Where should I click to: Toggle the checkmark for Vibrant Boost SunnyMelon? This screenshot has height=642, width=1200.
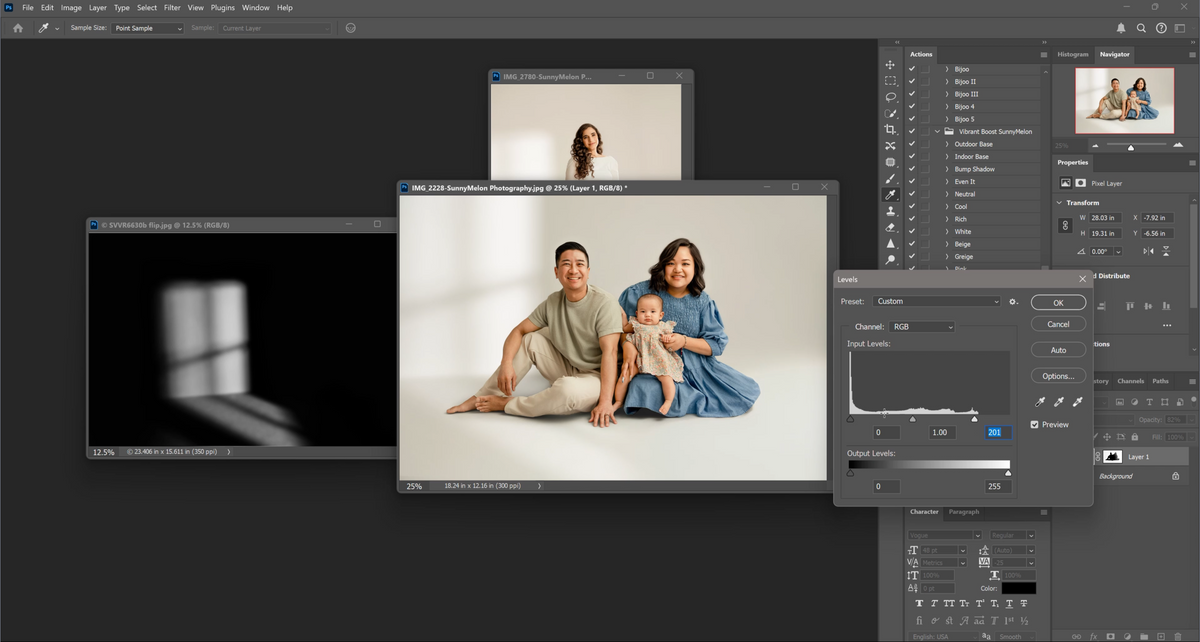point(912,132)
